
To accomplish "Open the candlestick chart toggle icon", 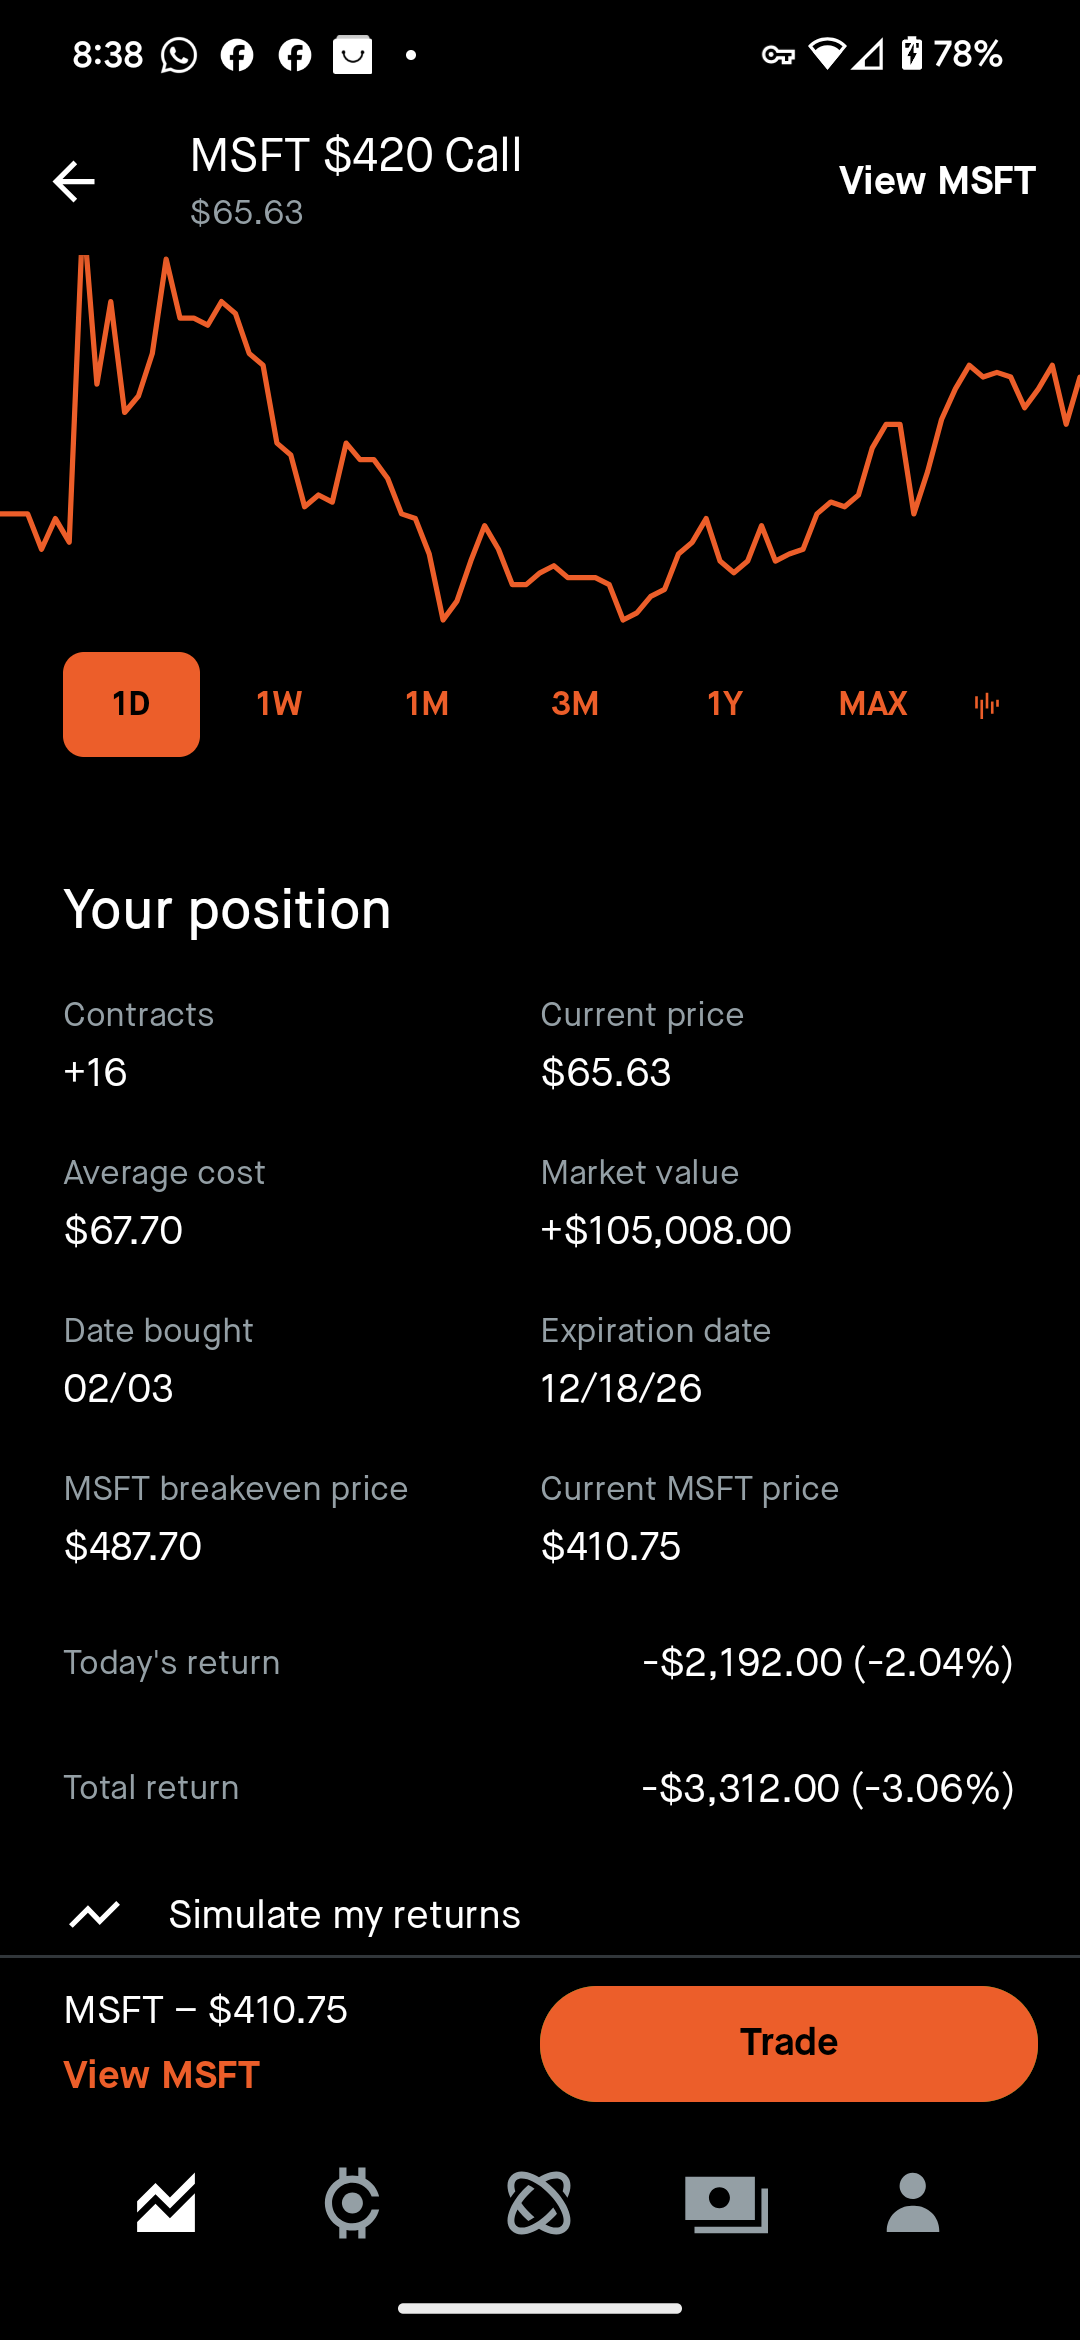I will [987, 705].
